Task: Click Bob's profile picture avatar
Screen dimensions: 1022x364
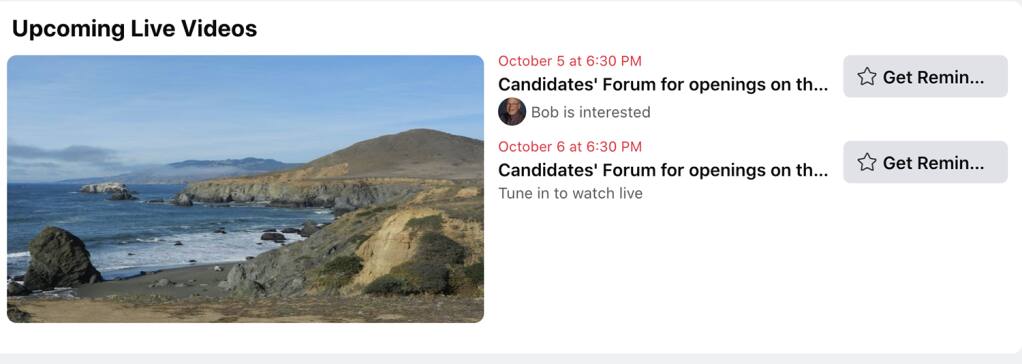Action: point(512,112)
